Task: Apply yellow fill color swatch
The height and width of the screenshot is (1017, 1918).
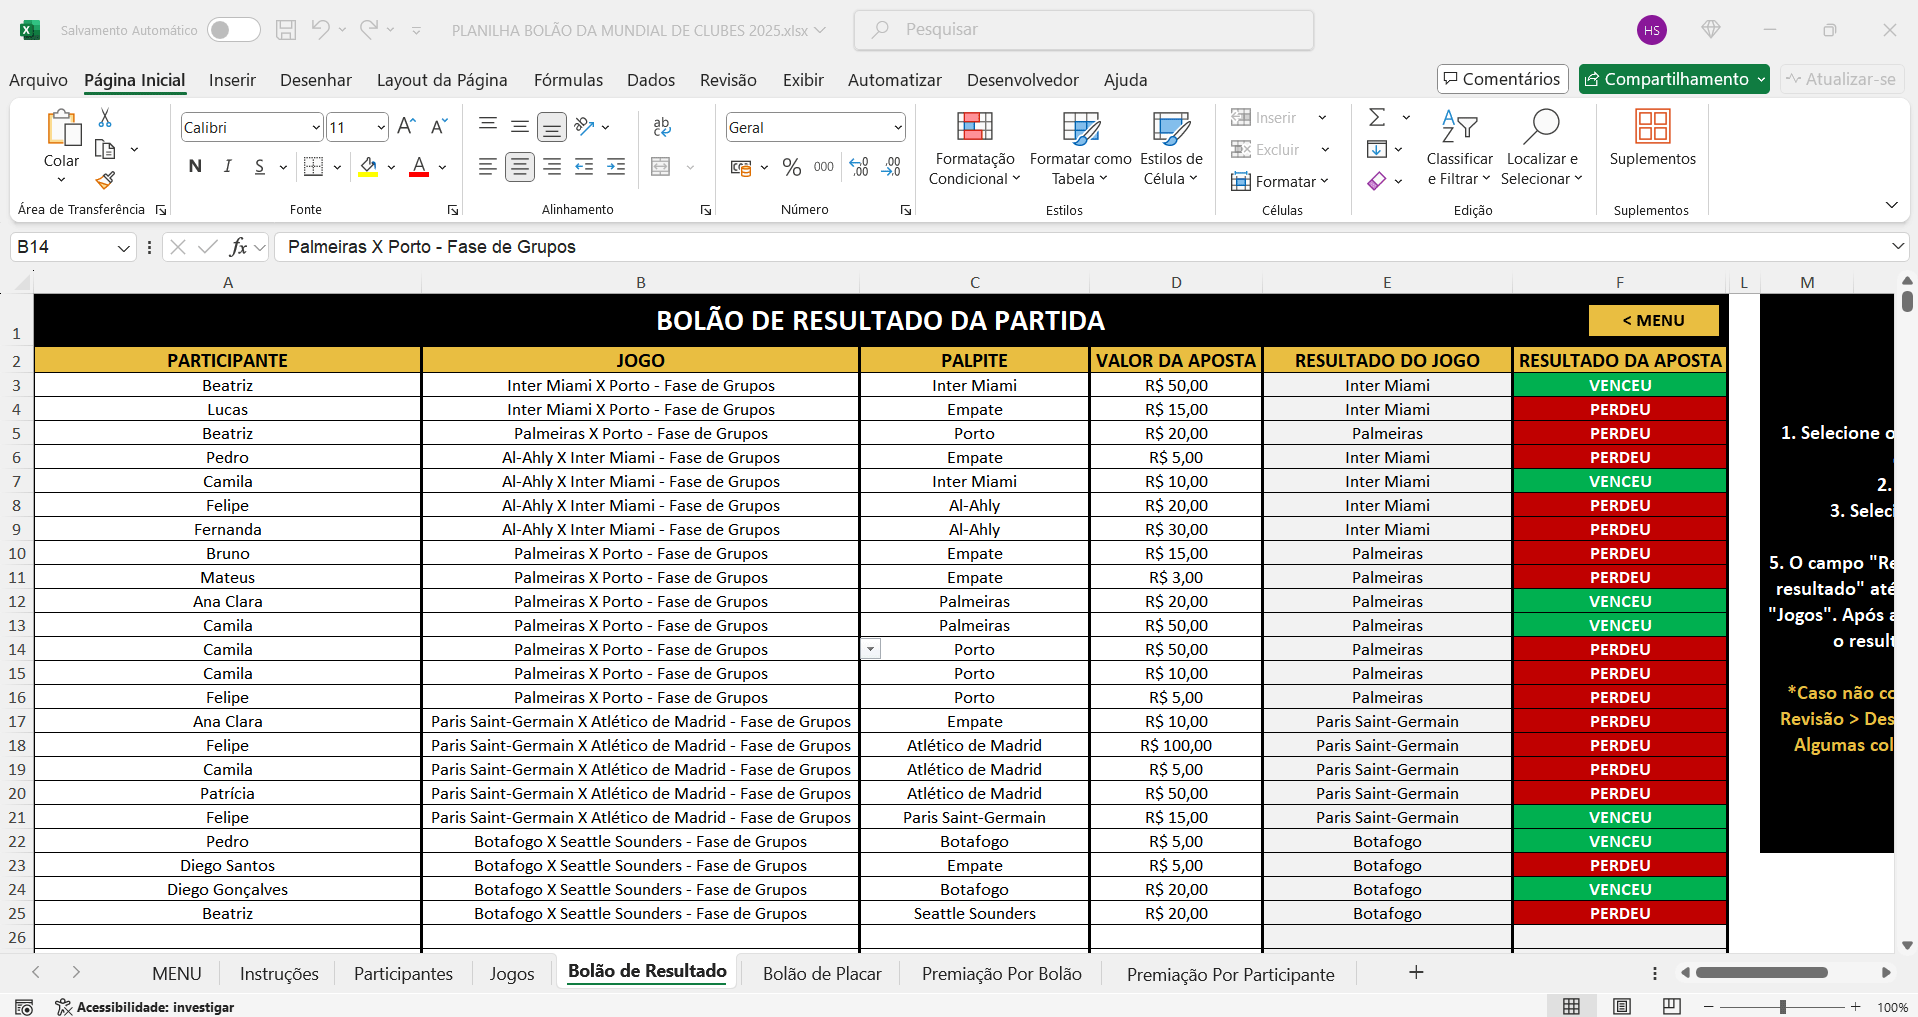Action: coord(368,167)
